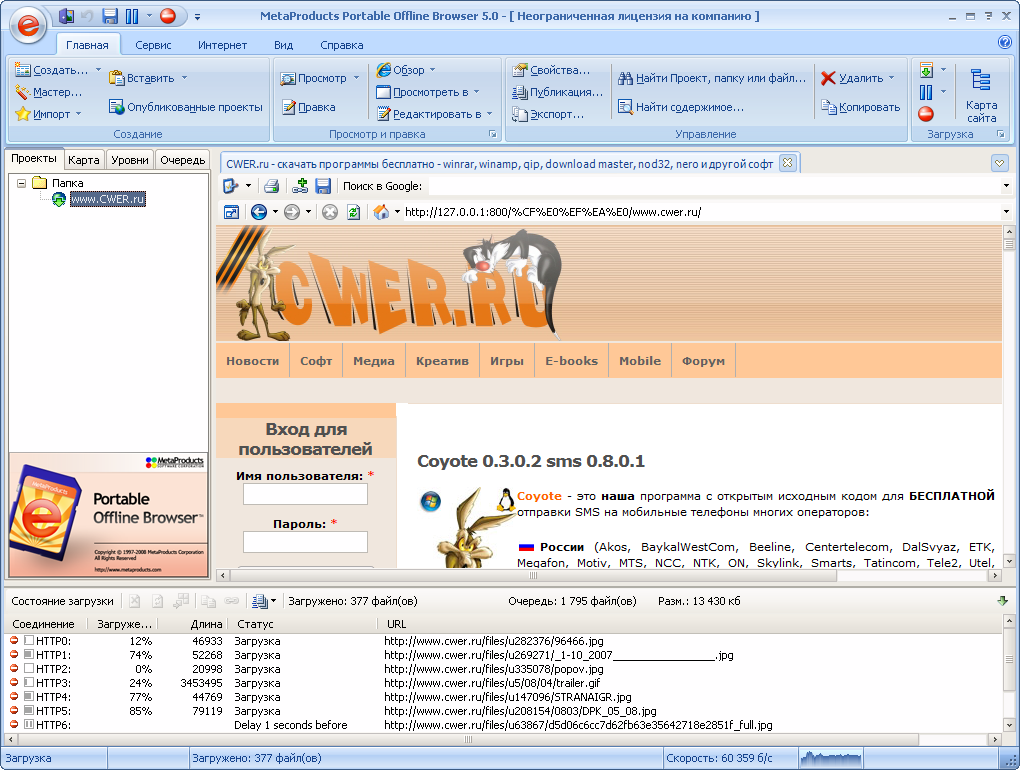1020x770 pixels.
Task: Click the home icon beside address bar
Action: point(381,212)
